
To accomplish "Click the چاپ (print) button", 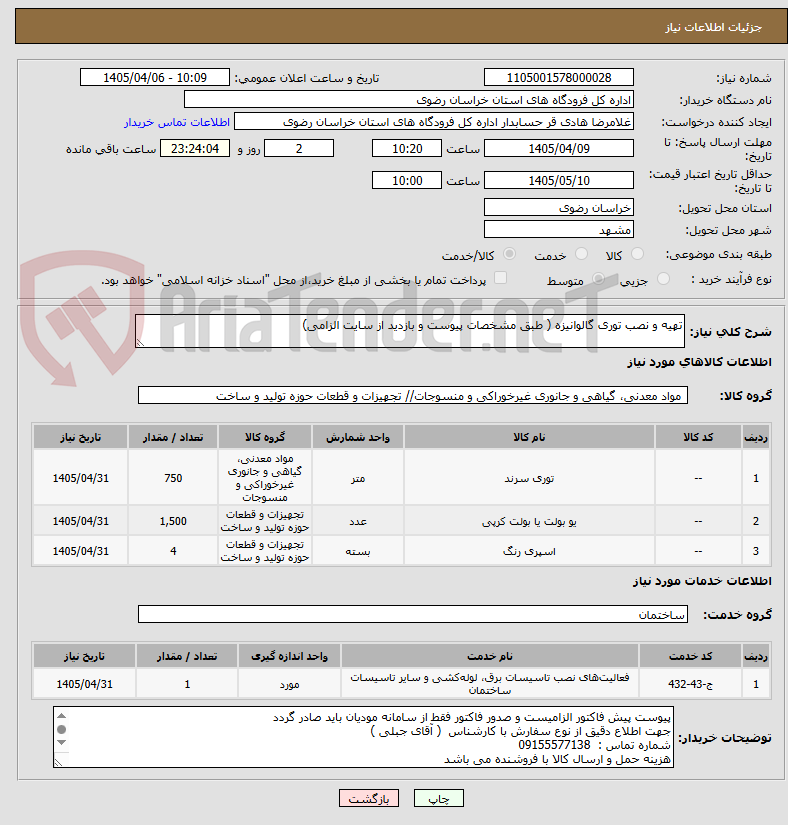I will pyautogui.click(x=438, y=798).
